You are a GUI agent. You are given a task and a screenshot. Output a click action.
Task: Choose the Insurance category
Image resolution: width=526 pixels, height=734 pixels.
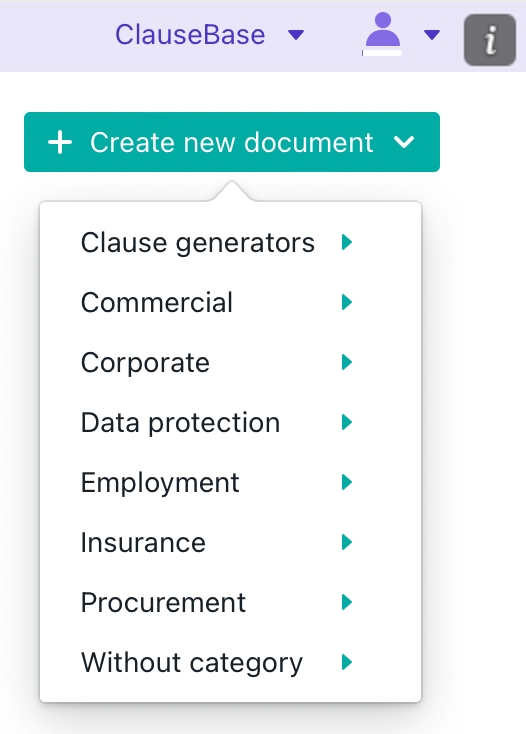230,542
